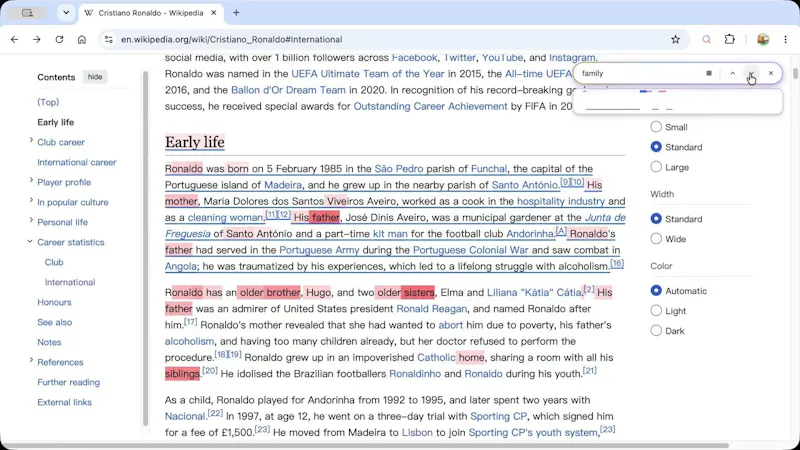Close the Cristiano Ronaldo Wikipedia tab
Screen dimensions: 800x450
point(214,13)
